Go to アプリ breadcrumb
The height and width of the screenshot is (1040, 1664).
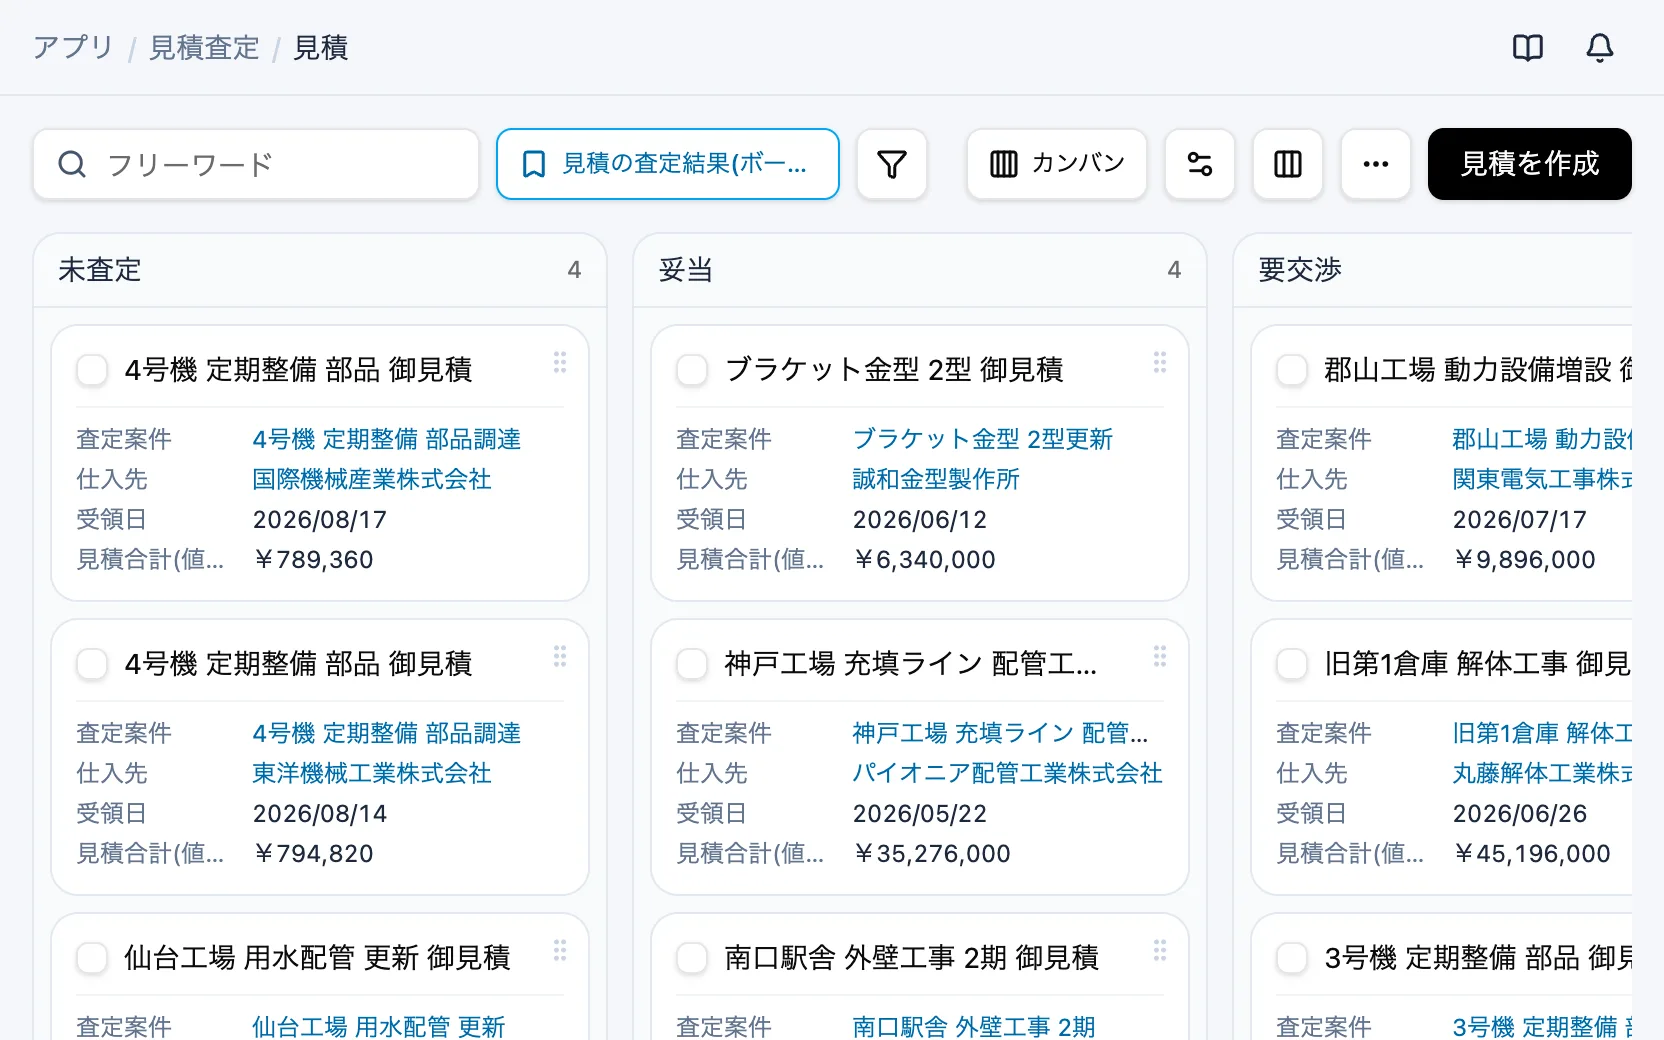[73, 47]
